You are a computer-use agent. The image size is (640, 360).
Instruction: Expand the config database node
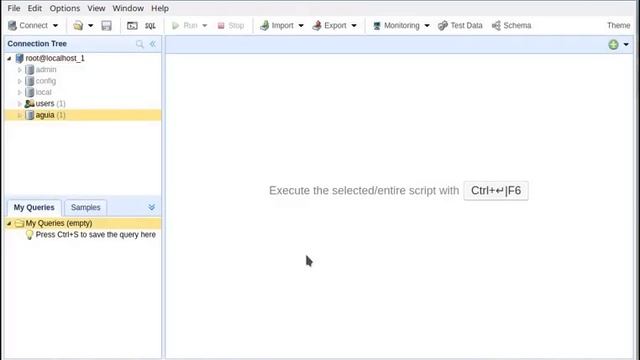click(19, 81)
